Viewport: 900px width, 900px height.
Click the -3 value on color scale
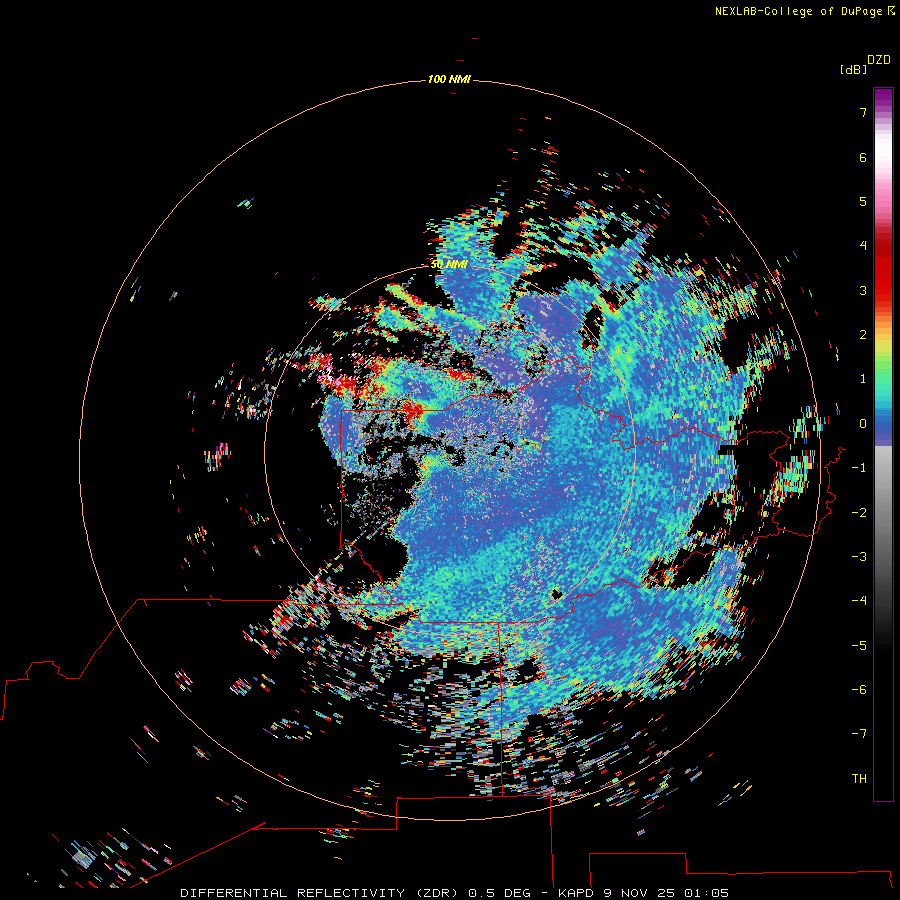pos(859,557)
